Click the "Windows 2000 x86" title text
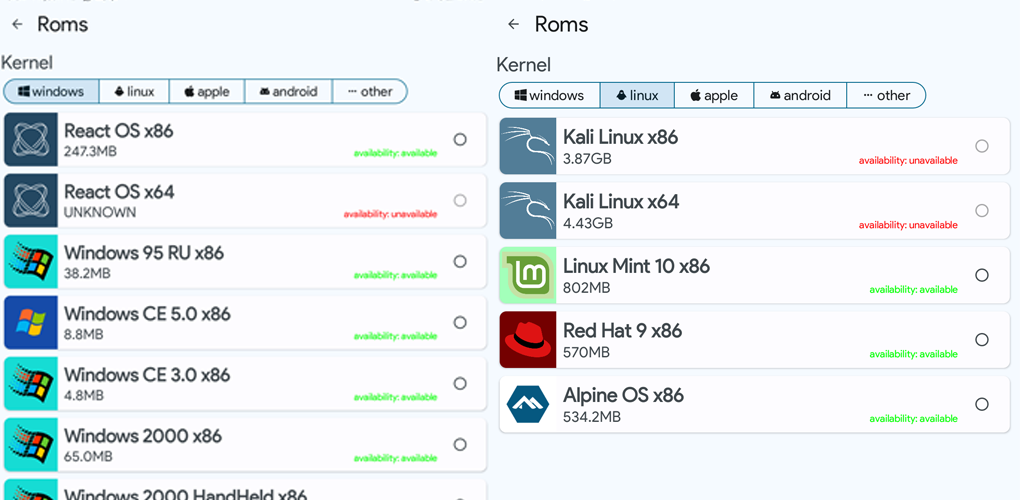The height and width of the screenshot is (500, 1020). pos(143,436)
